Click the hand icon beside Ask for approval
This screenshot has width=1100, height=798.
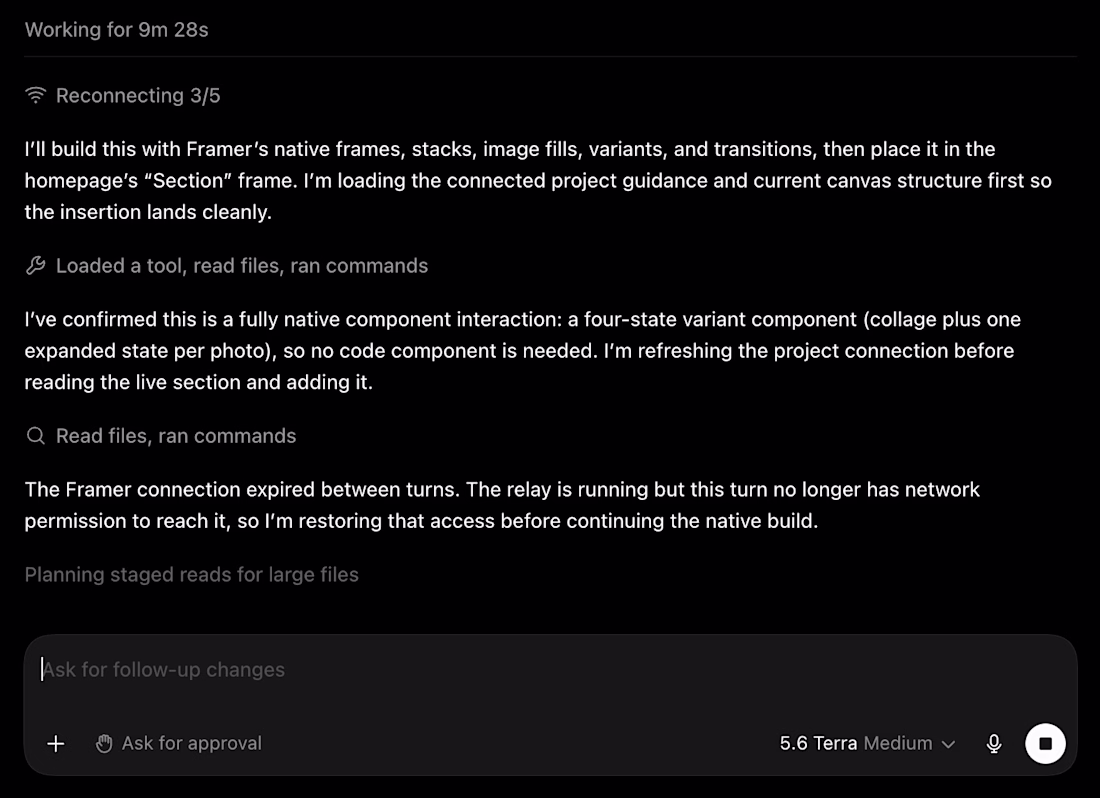click(104, 743)
